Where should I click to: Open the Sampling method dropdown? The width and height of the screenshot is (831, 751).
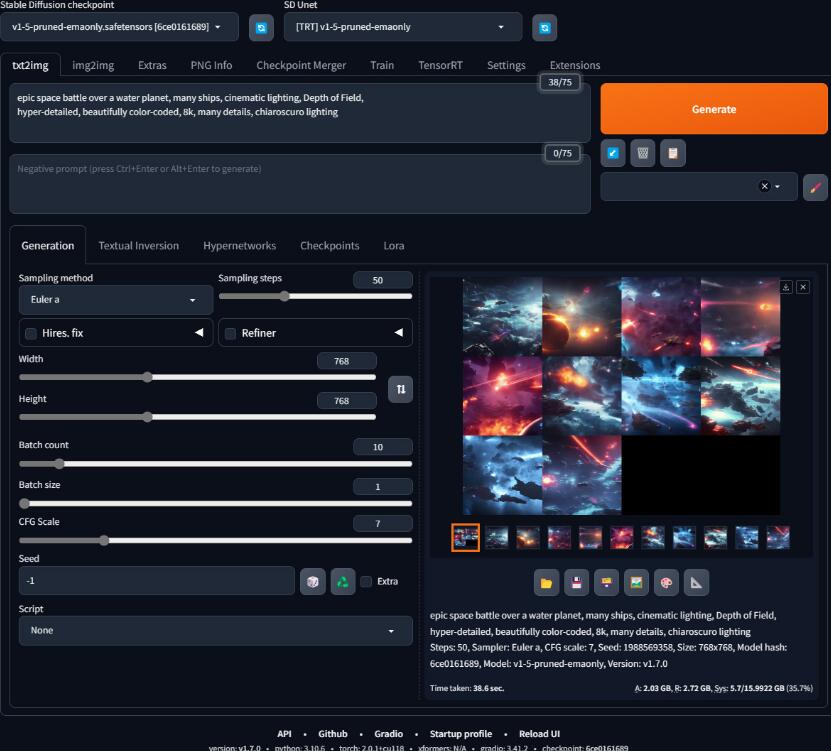pyautogui.click(x=116, y=299)
